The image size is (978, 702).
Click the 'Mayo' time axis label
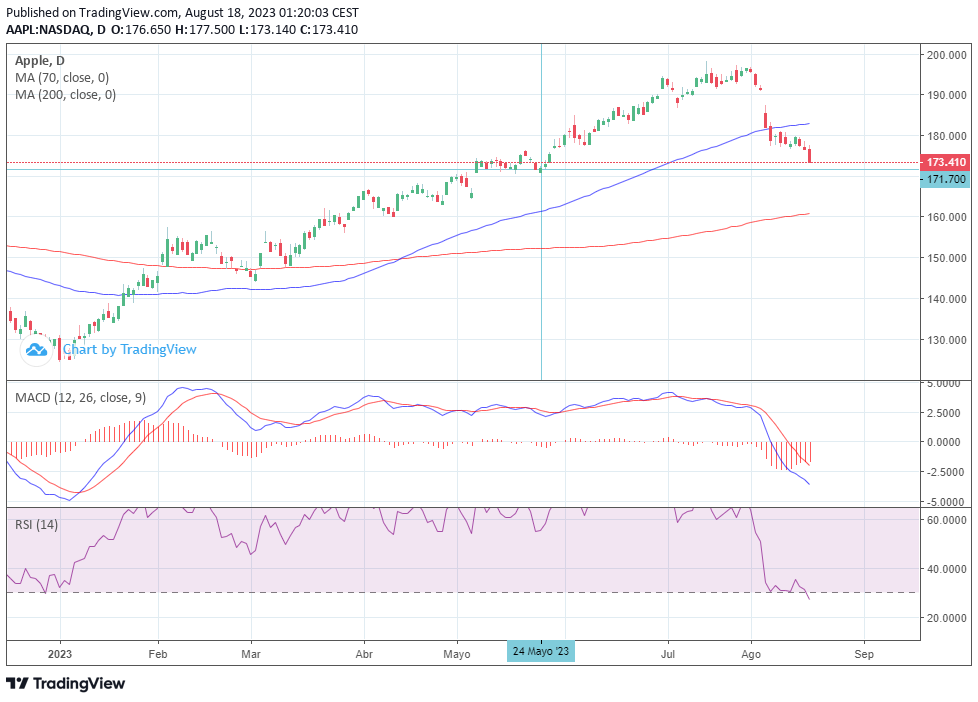tap(457, 654)
